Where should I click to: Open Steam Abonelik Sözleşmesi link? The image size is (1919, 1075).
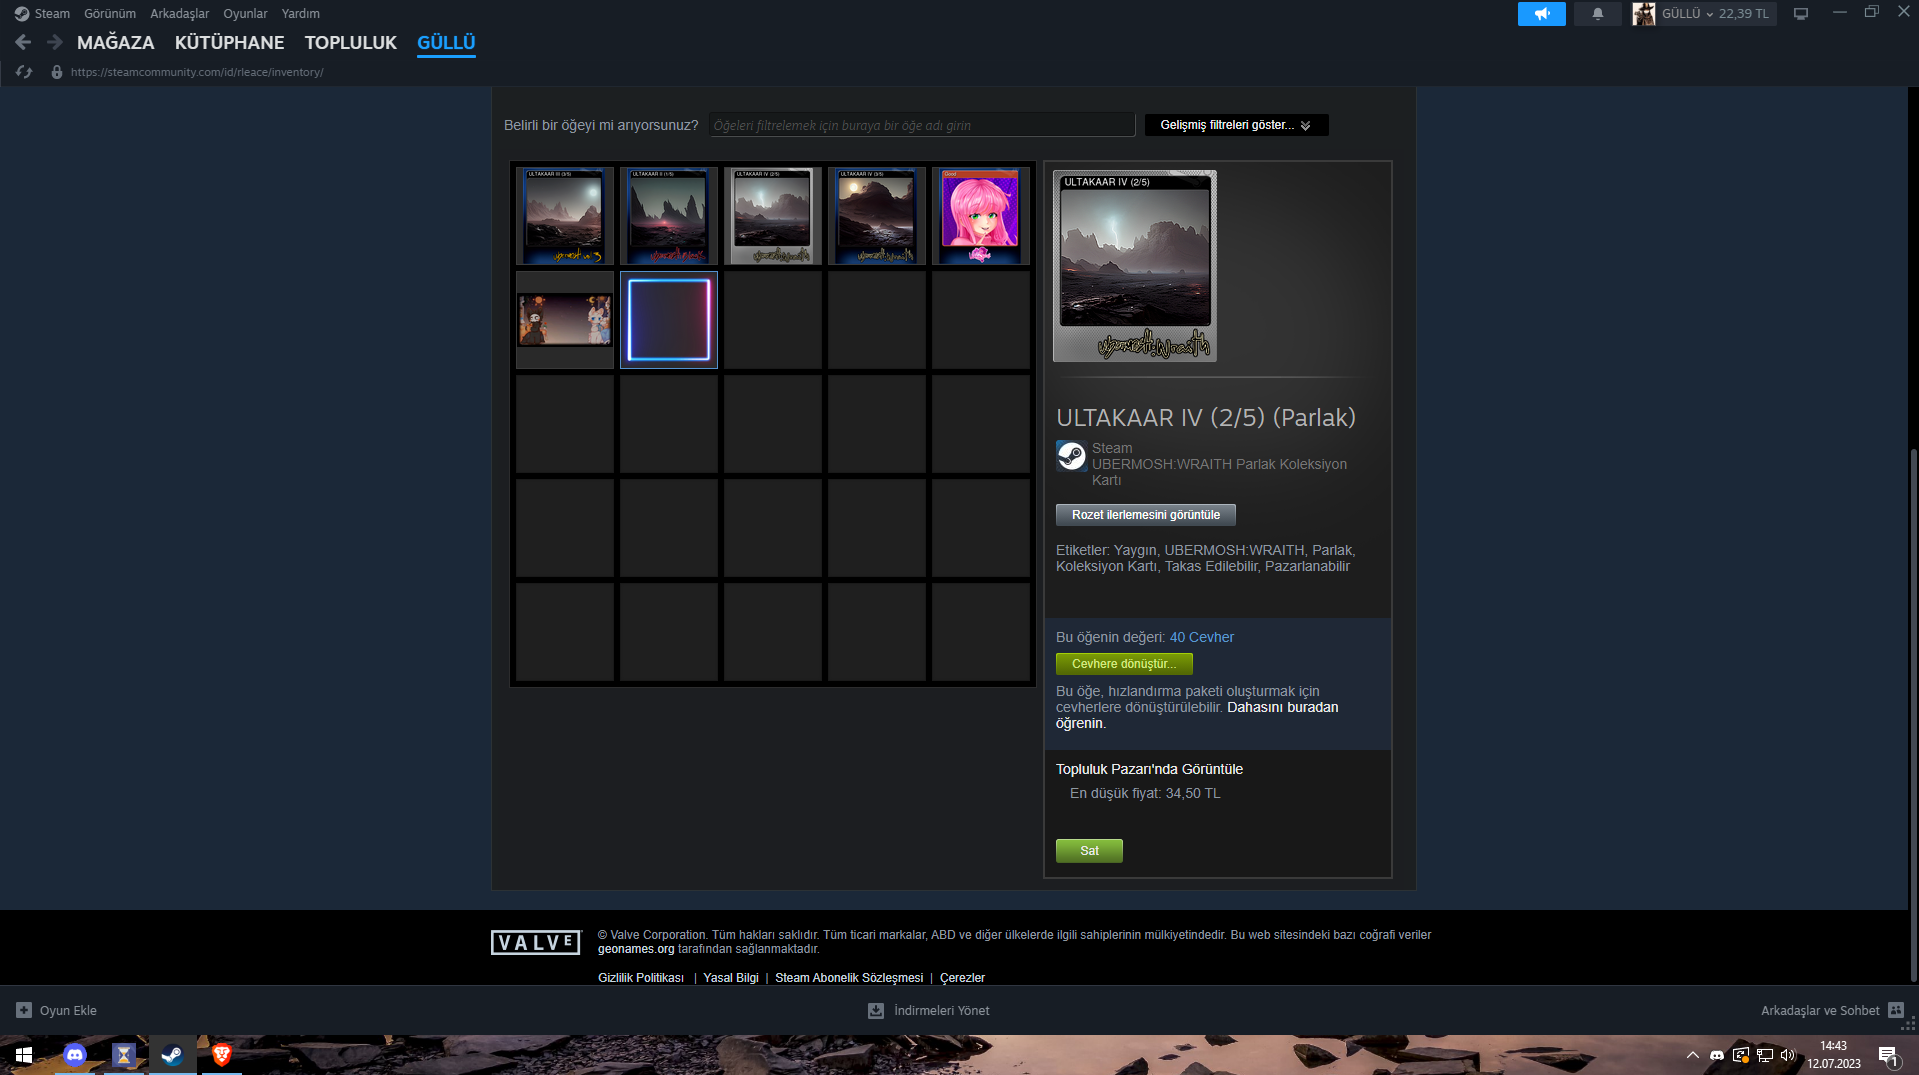[849, 978]
